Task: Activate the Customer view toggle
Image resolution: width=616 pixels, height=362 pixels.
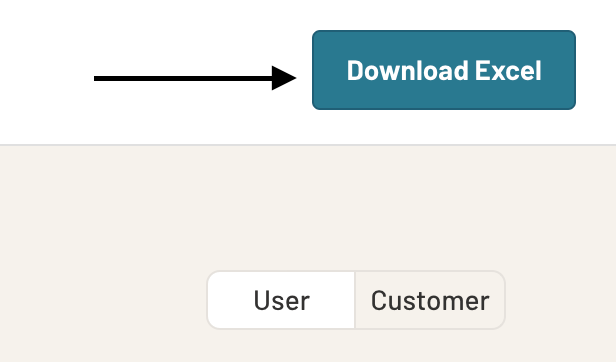Action: pyautogui.click(x=430, y=300)
